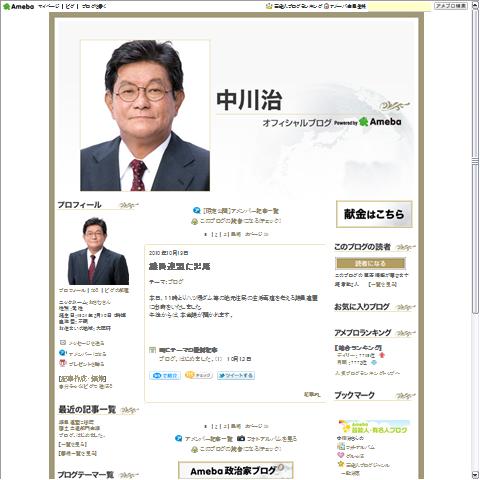
Task: Click the pink heart グルっぽ icon
Action: 341,455
